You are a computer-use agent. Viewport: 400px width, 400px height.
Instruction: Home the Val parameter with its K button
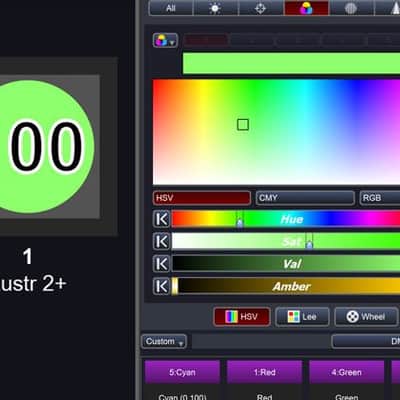162,264
